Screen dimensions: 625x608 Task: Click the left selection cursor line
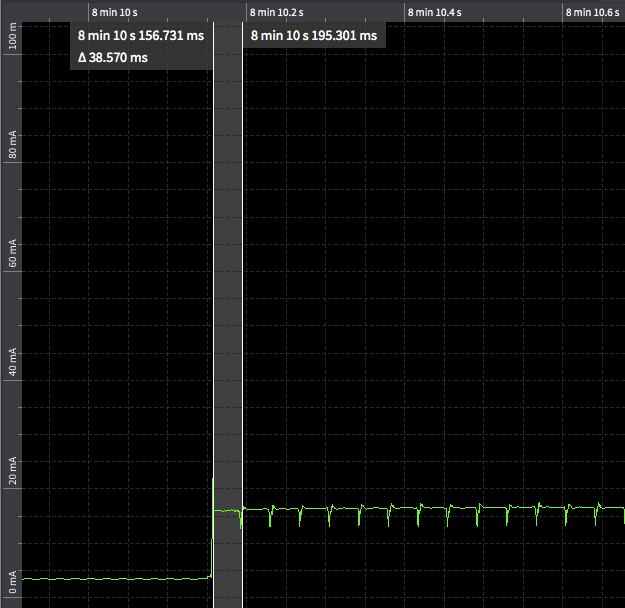[x=213, y=300]
